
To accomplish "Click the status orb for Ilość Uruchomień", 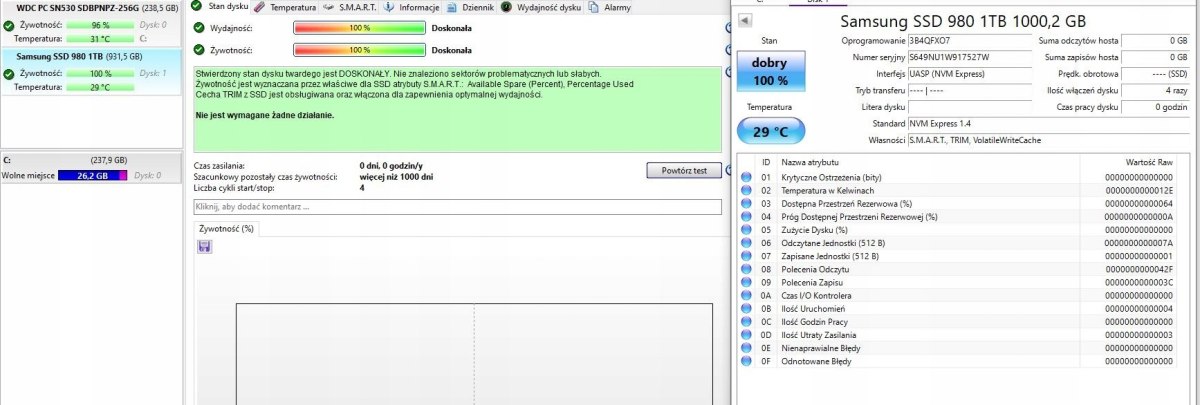I will tap(746, 308).
